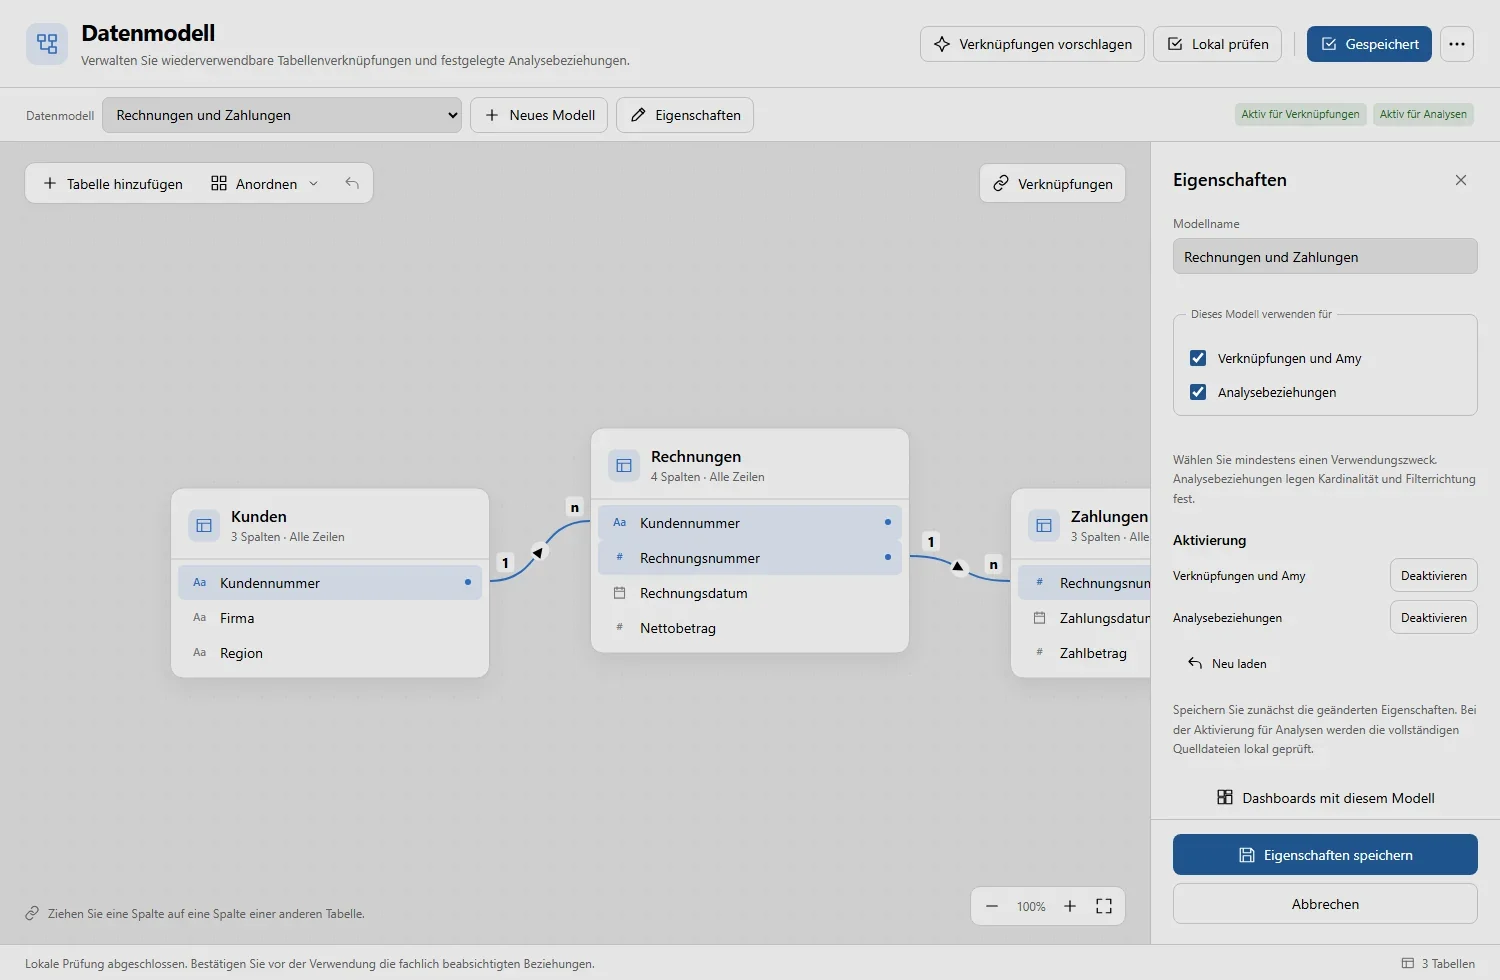Click filter direction arrow on Kunden-Rechnungen link
The image size is (1500, 980).
coord(538,552)
